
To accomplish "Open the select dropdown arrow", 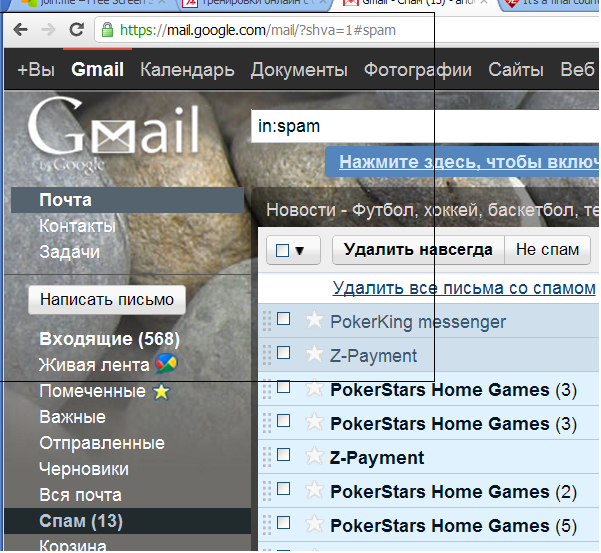I will coord(300,251).
